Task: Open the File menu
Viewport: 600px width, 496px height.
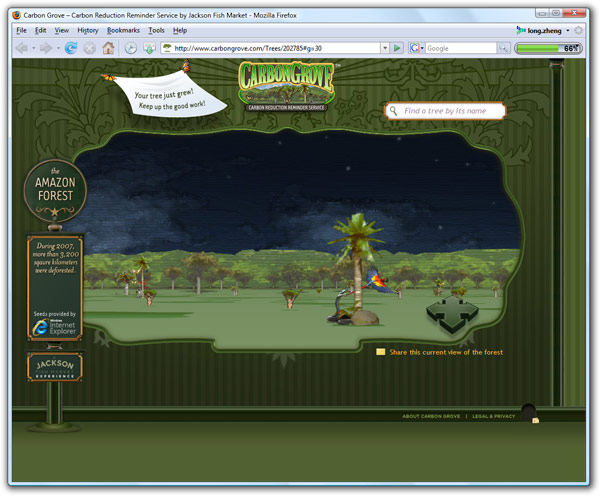Action: pos(21,30)
